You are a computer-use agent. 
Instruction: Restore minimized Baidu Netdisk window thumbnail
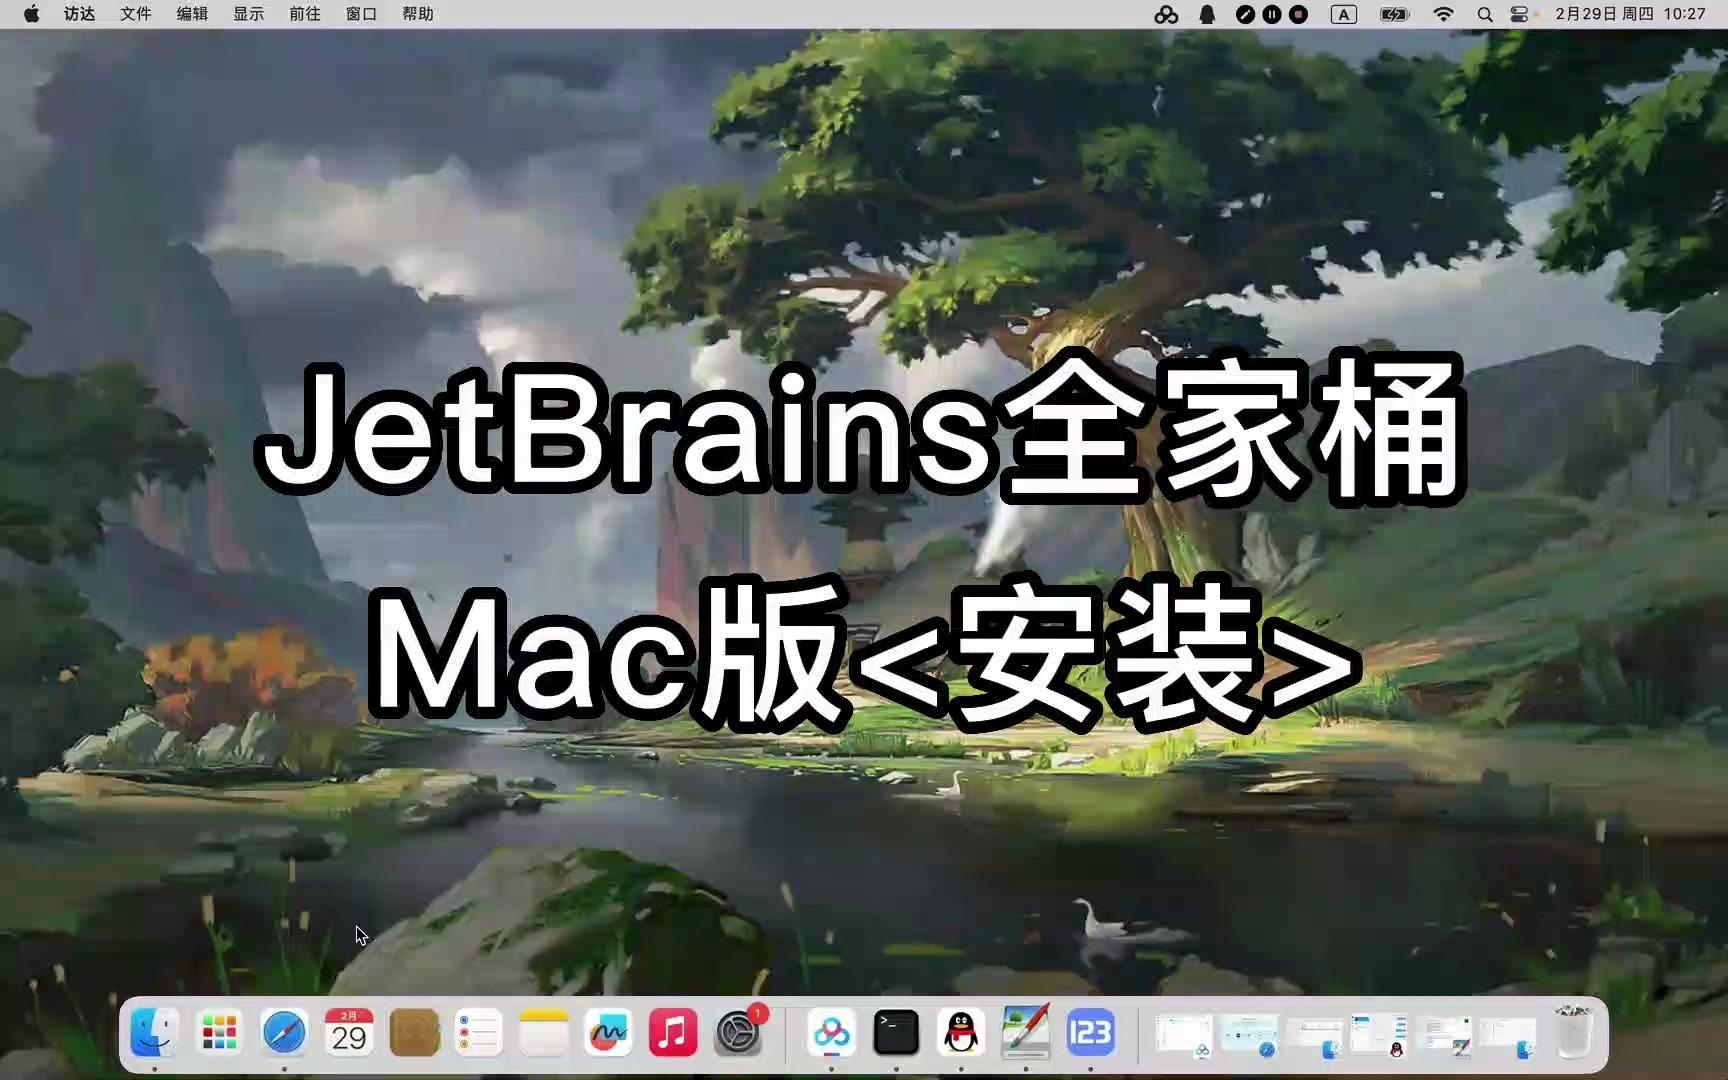(x=1184, y=1035)
